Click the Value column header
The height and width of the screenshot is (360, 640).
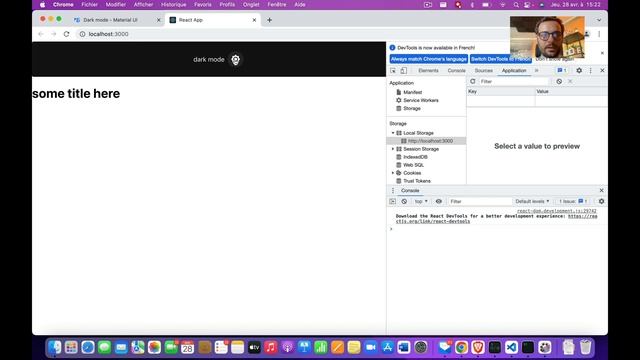click(x=571, y=91)
